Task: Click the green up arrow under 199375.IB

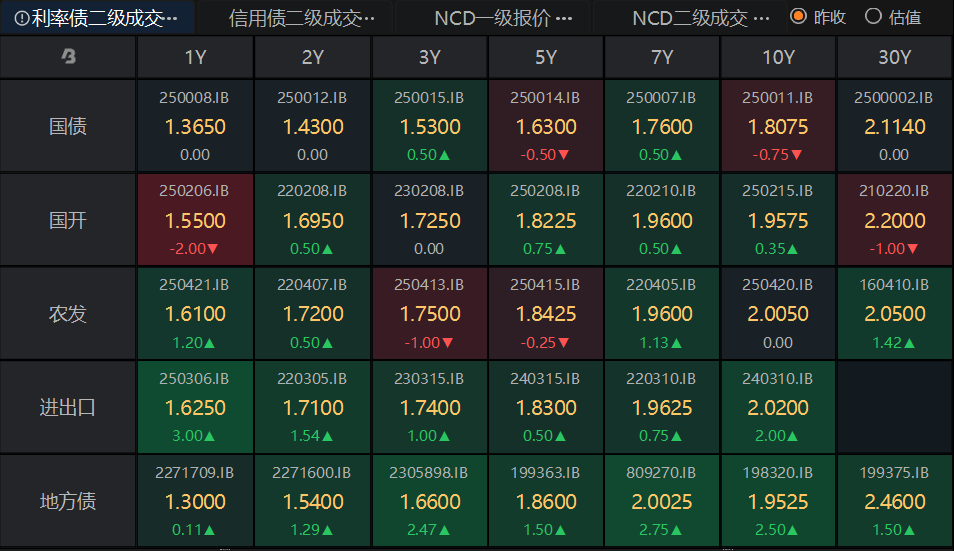Action: (910, 530)
